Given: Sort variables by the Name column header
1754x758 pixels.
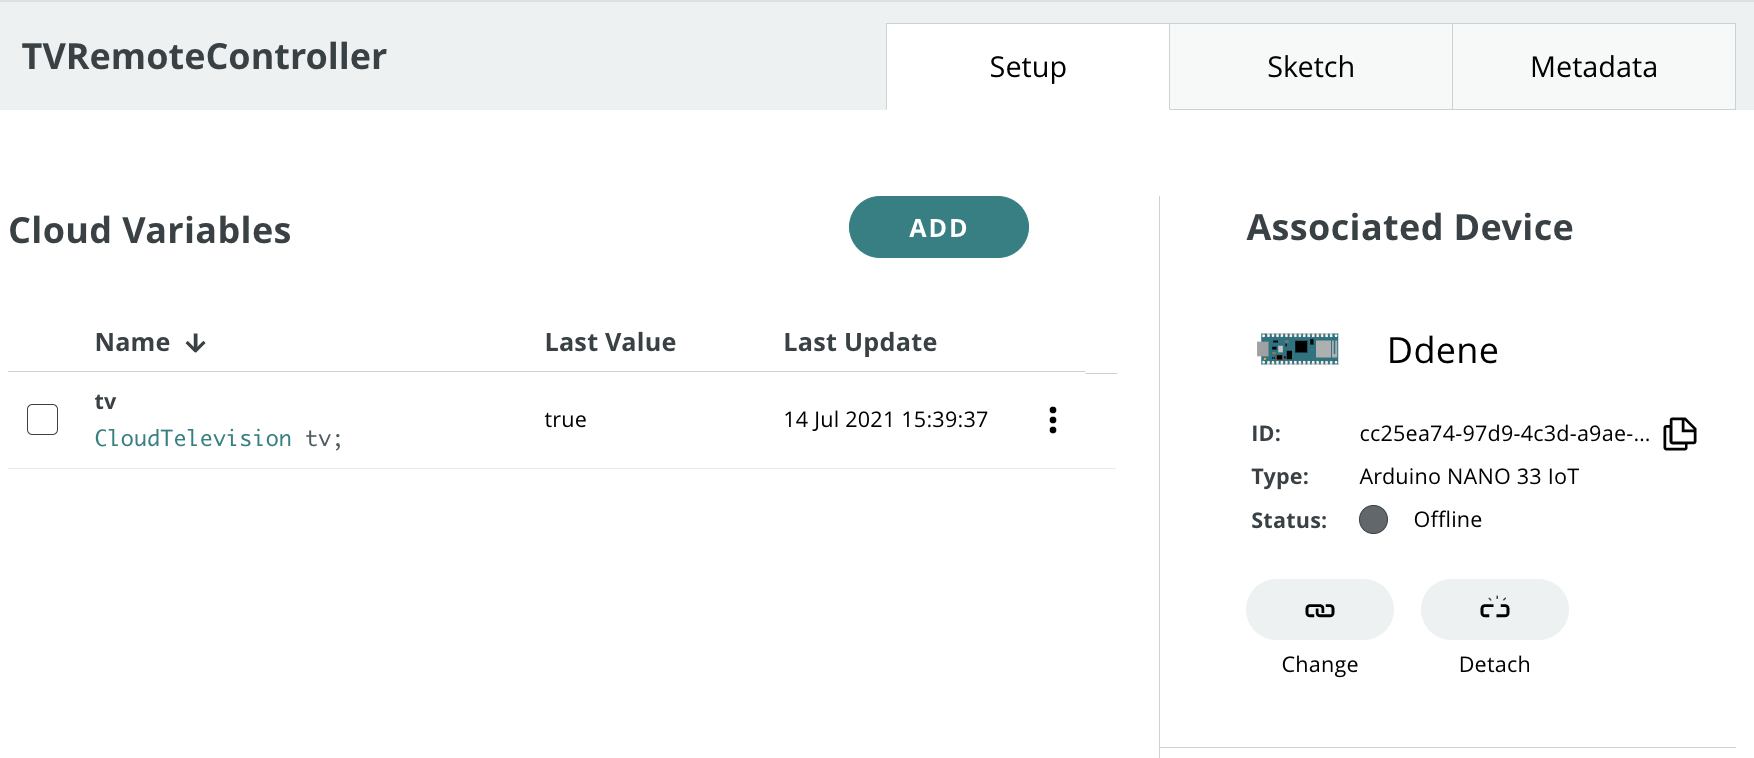Looking at the screenshot, I should (x=132, y=343).
